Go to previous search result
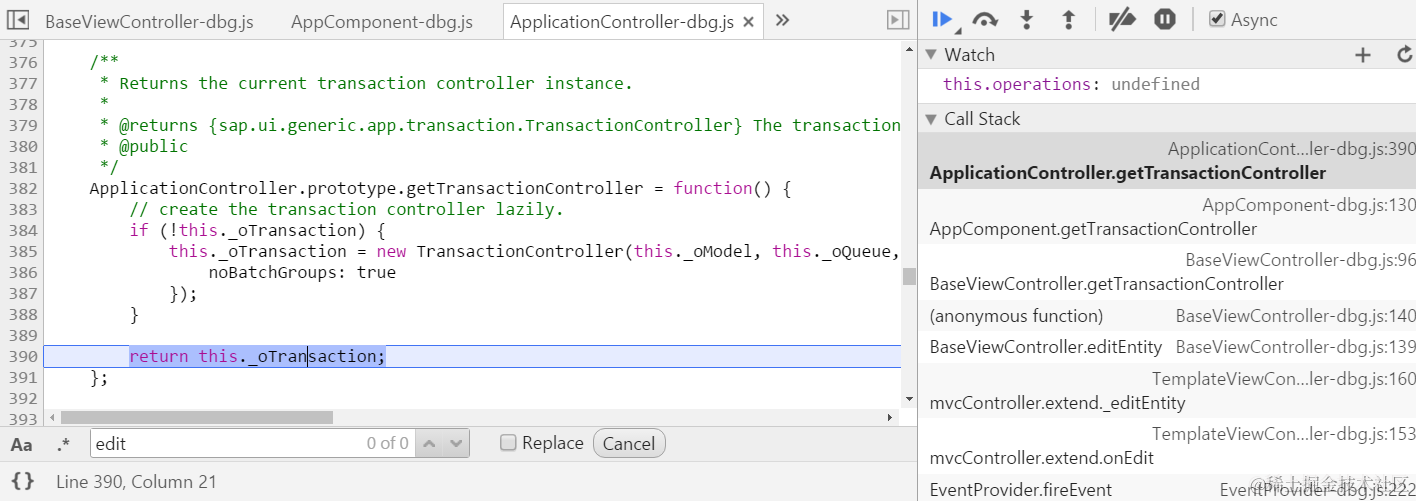The height and width of the screenshot is (501, 1416). click(428, 443)
